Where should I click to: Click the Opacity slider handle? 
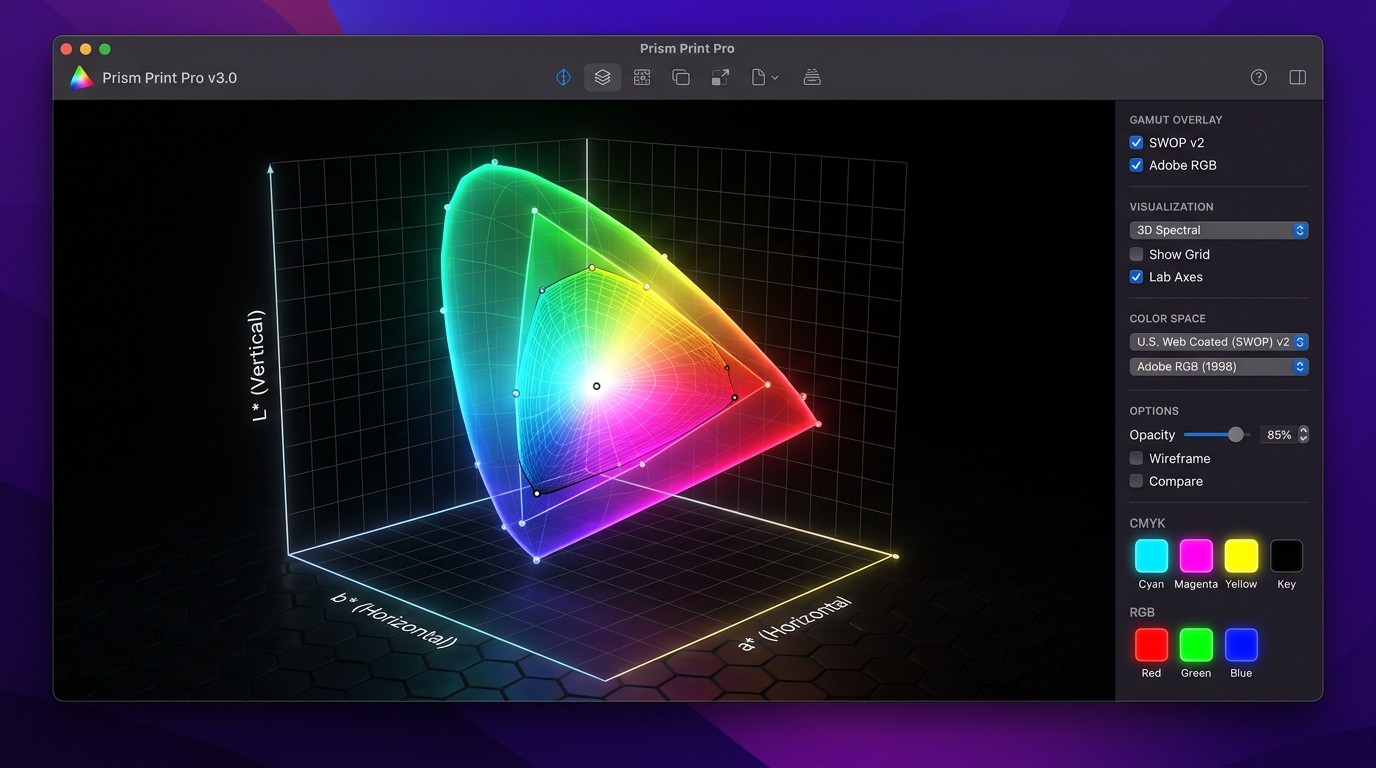(1236, 434)
